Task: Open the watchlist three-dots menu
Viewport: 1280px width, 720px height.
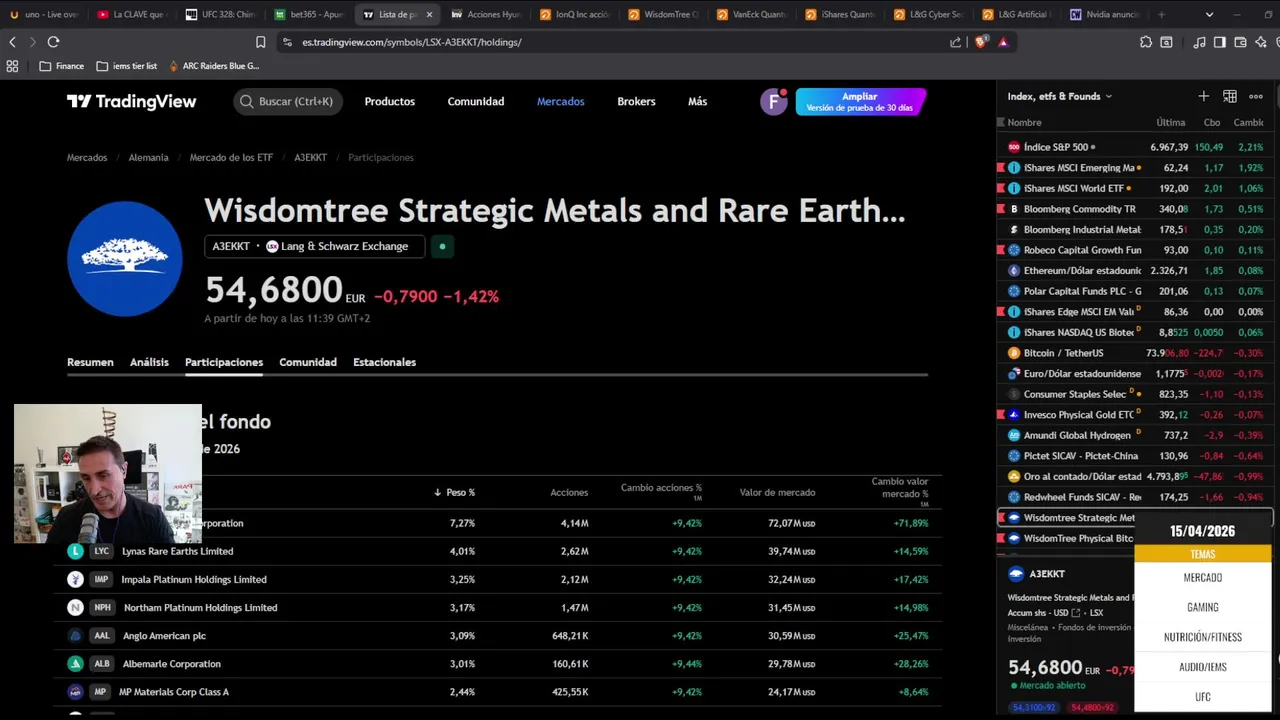Action: pyautogui.click(x=1256, y=96)
